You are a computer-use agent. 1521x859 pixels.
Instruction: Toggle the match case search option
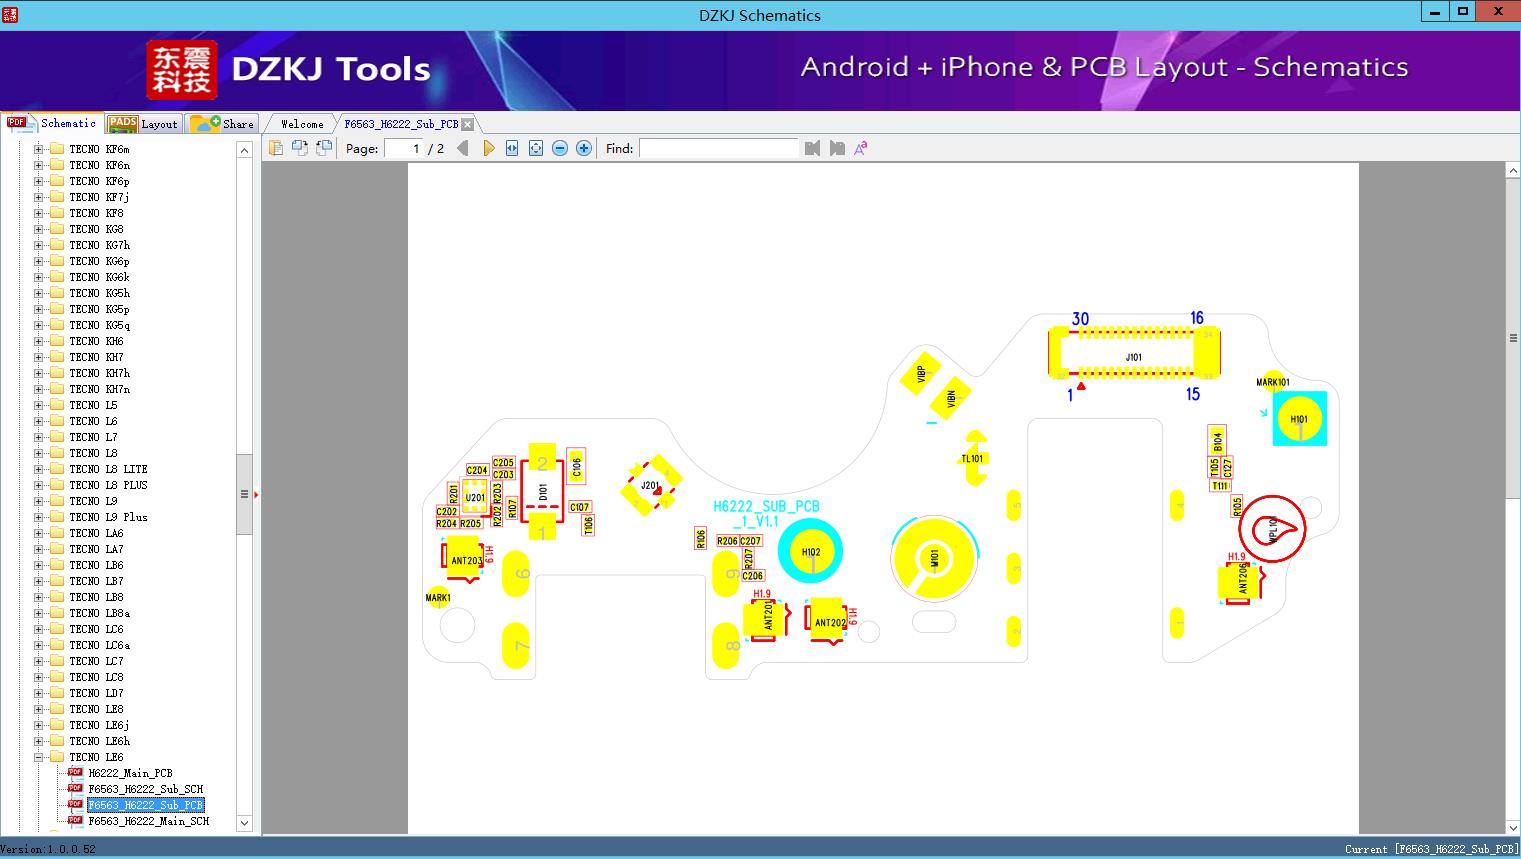[861, 148]
